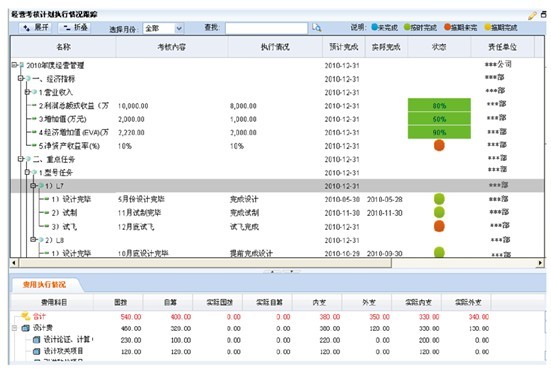The height and width of the screenshot is (369, 551).
Task: Click the pencil edit icon at top right
Action: 532,15
